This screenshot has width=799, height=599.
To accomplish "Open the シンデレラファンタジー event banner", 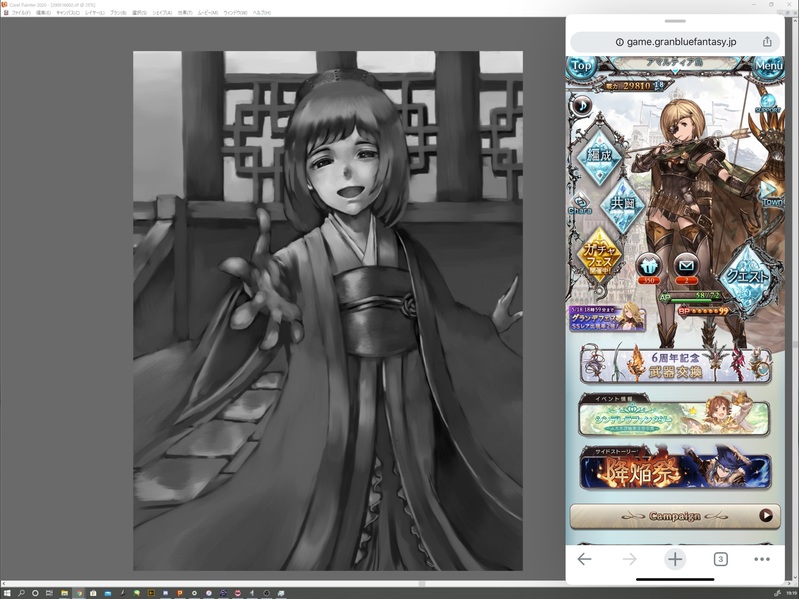I will (x=674, y=417).
